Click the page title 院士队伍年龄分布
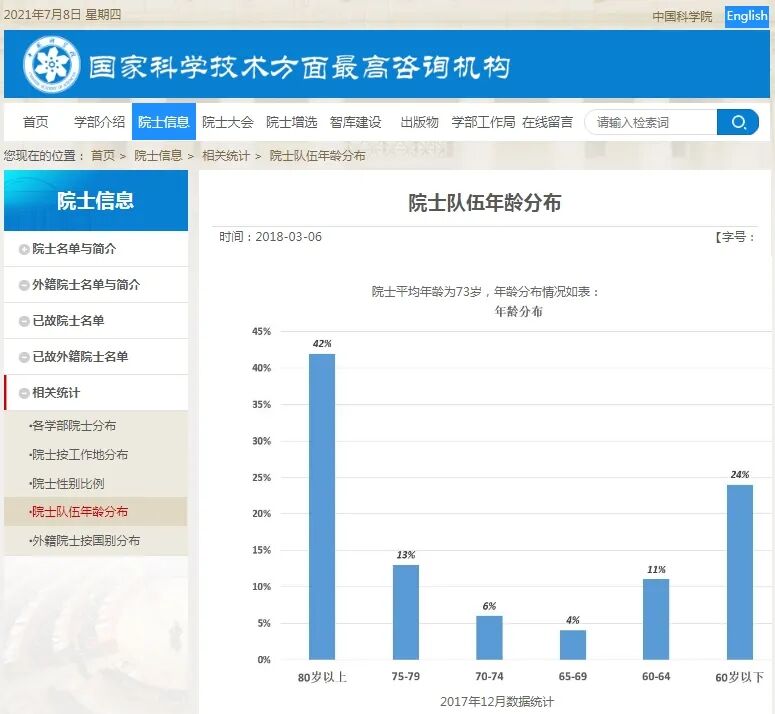Viewport: 775px width, 714px height. click(484, 203)
